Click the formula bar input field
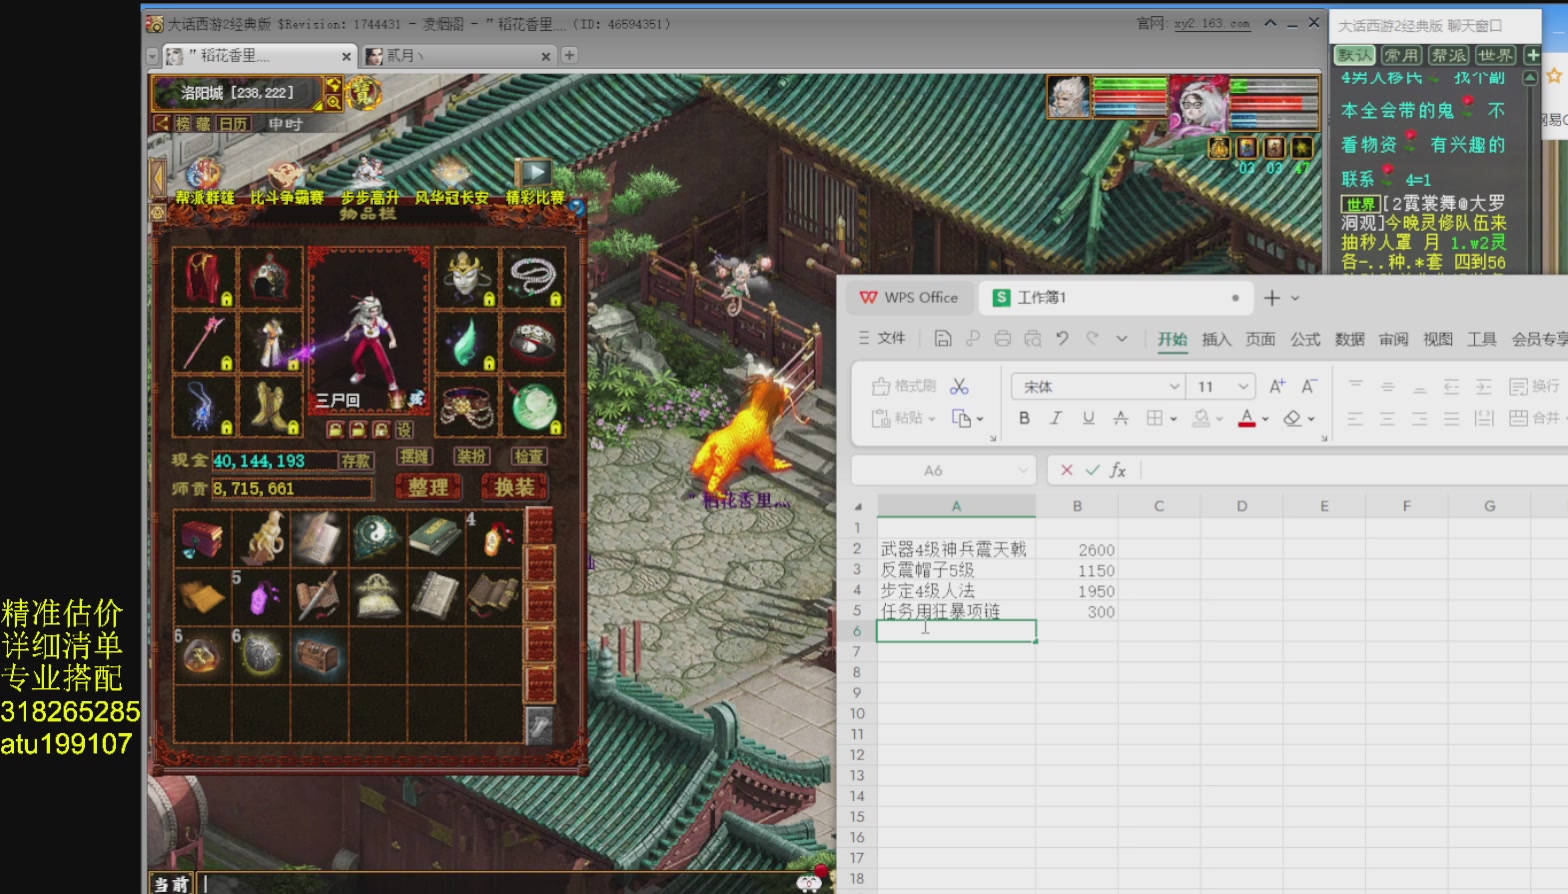This screenshot has width=1568, height=894. click(1353, 470)
